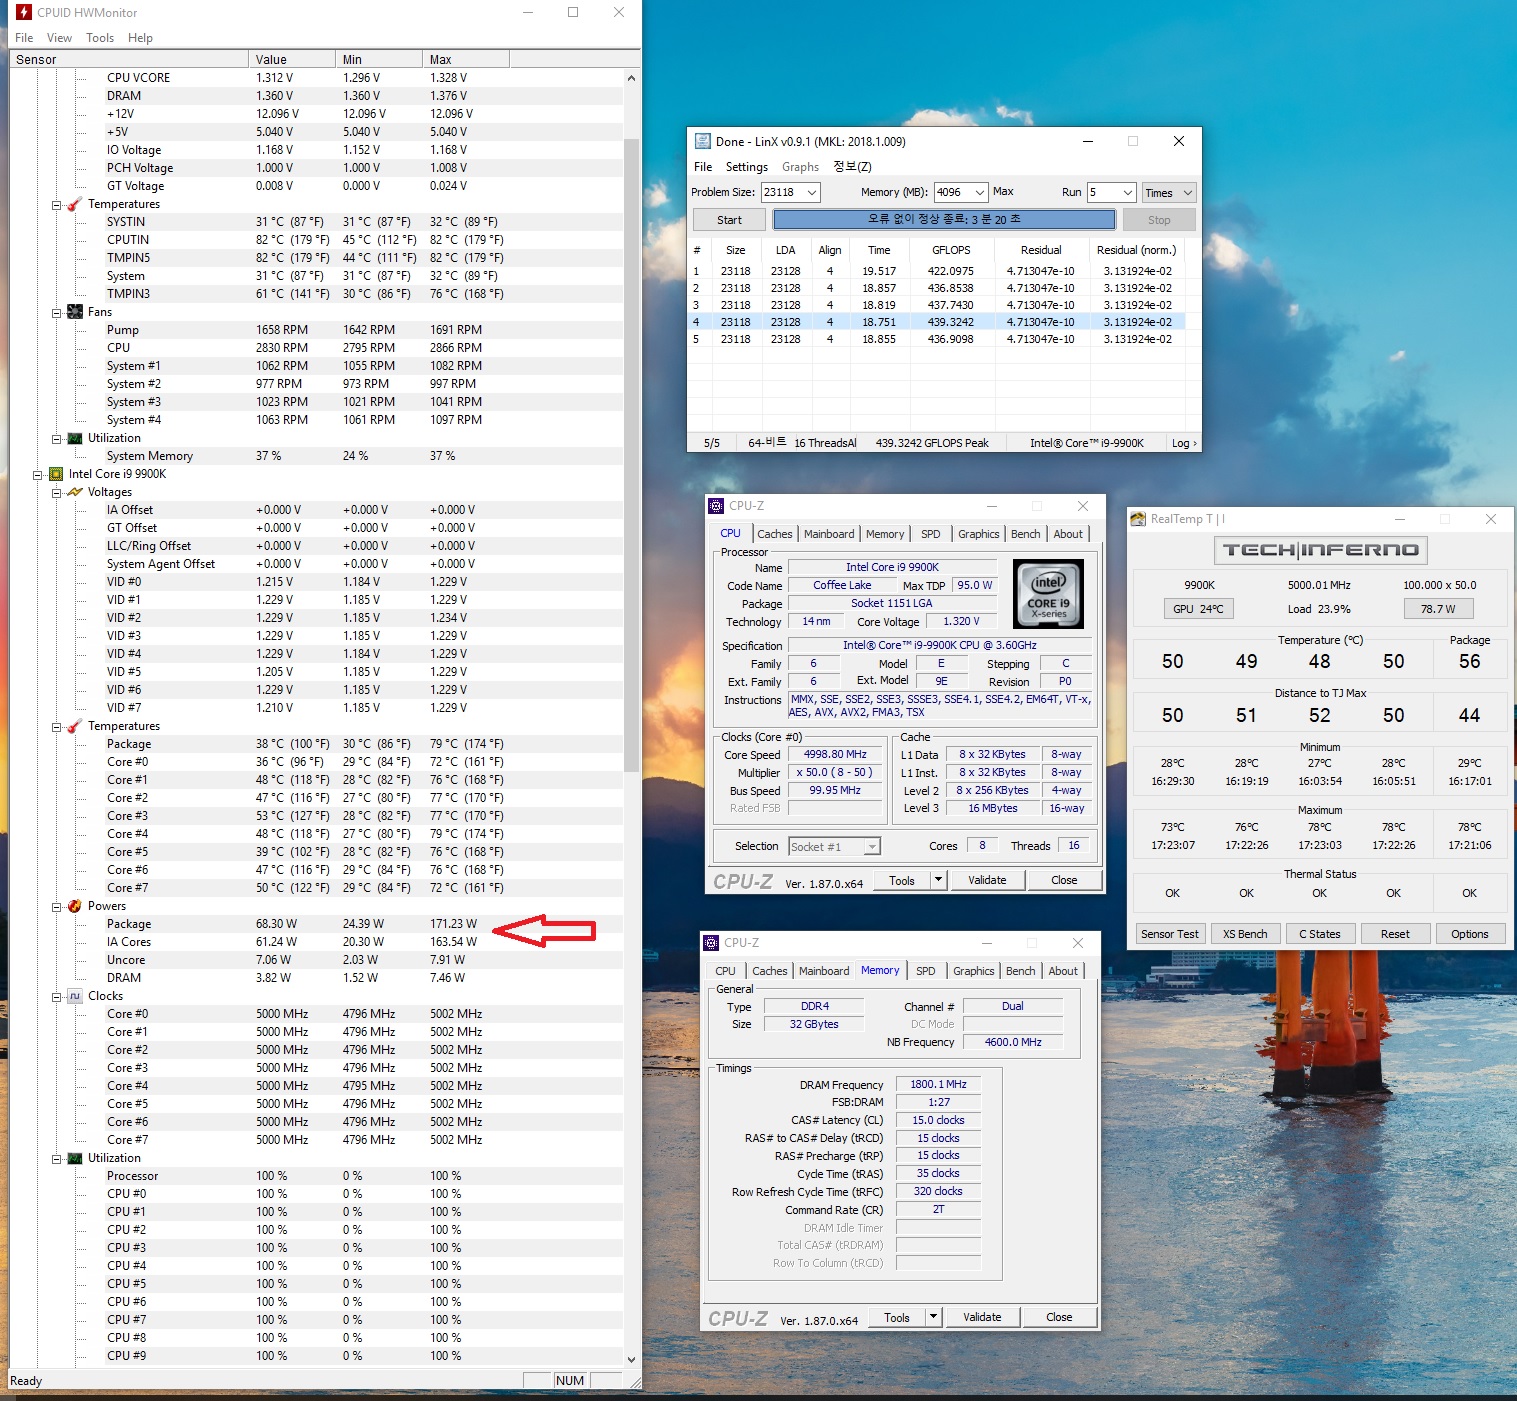Click the LinX completion progress bar

point(944,220)
